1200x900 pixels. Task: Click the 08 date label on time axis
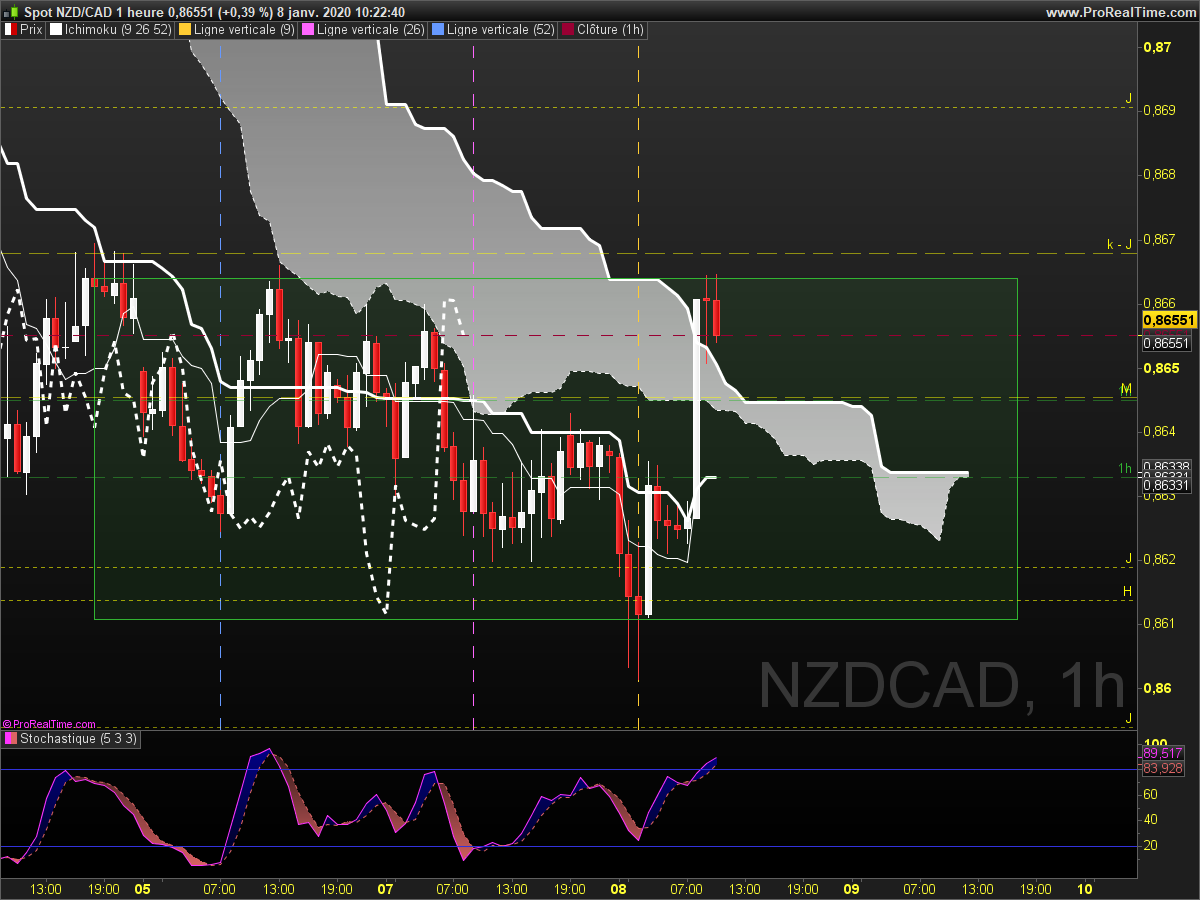(x=619, y=888)
